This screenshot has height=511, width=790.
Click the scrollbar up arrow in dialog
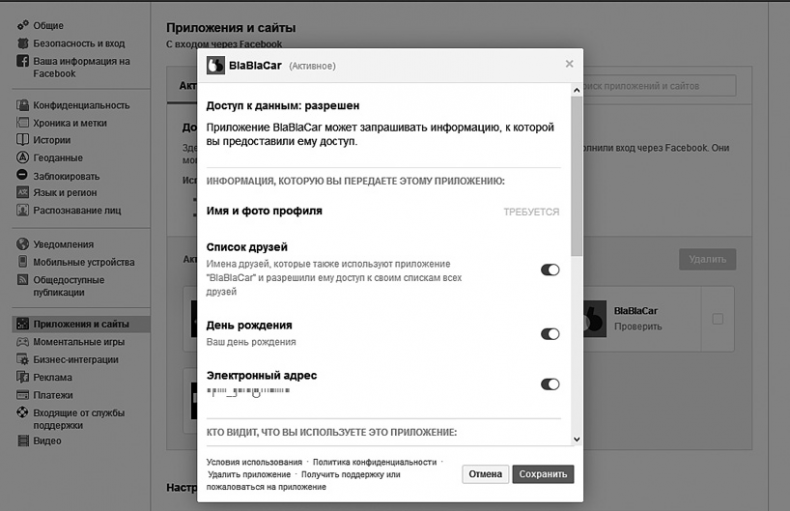576,90
